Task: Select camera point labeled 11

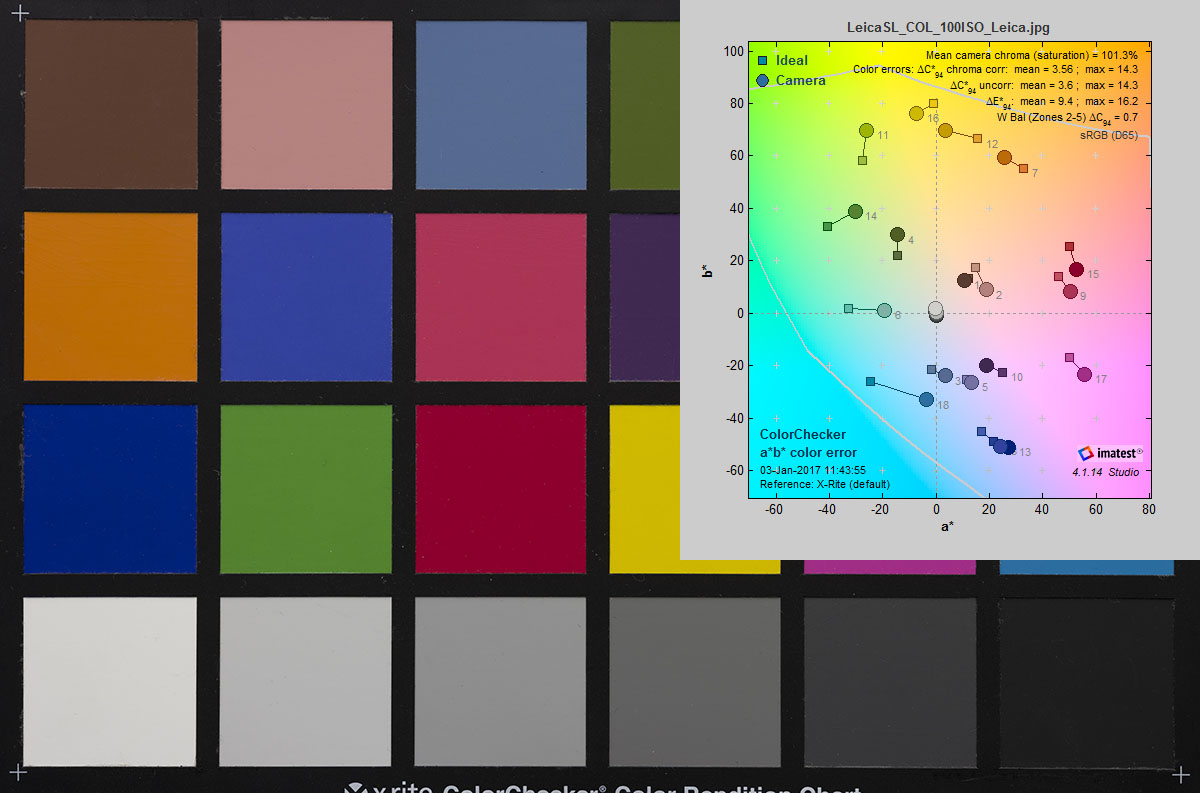Action: coord(866,131)
